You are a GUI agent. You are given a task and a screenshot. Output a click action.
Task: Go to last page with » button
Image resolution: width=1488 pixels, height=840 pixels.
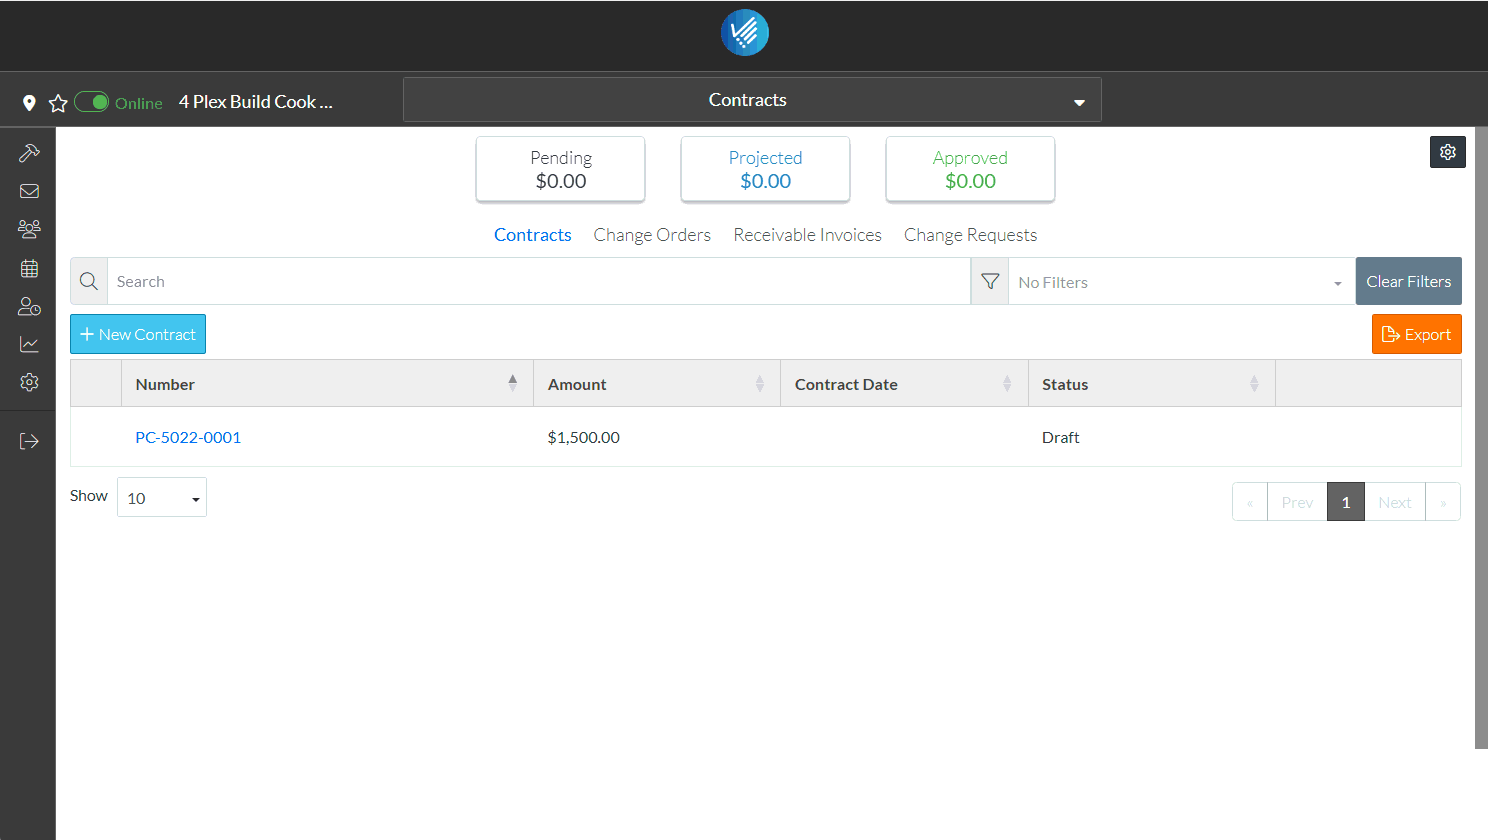pyautogui.click(x=1443, y=502)
